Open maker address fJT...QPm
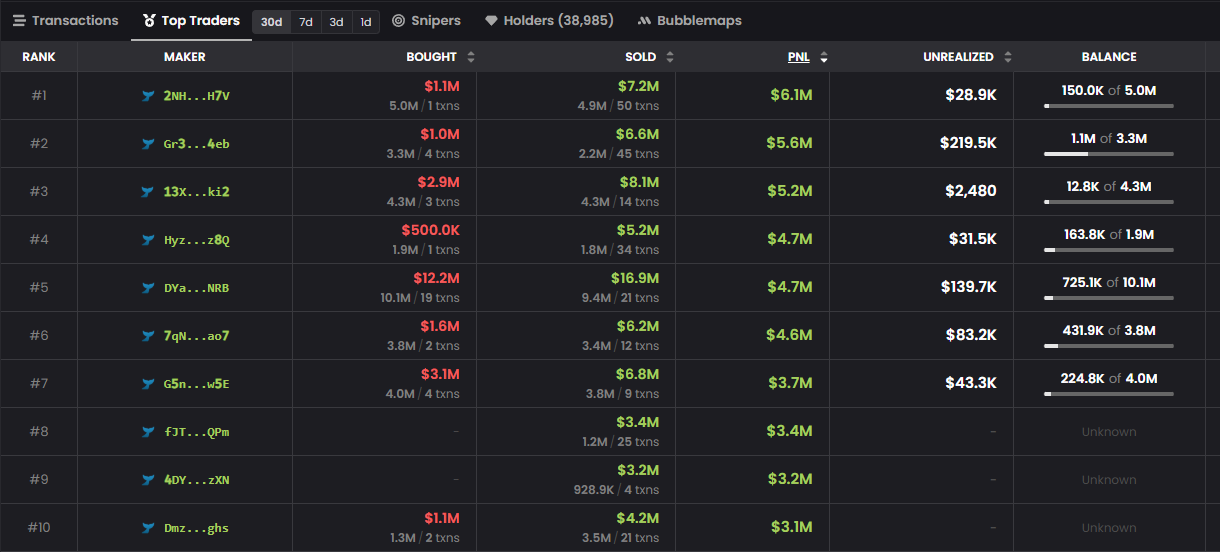 (x=196, y=432)
